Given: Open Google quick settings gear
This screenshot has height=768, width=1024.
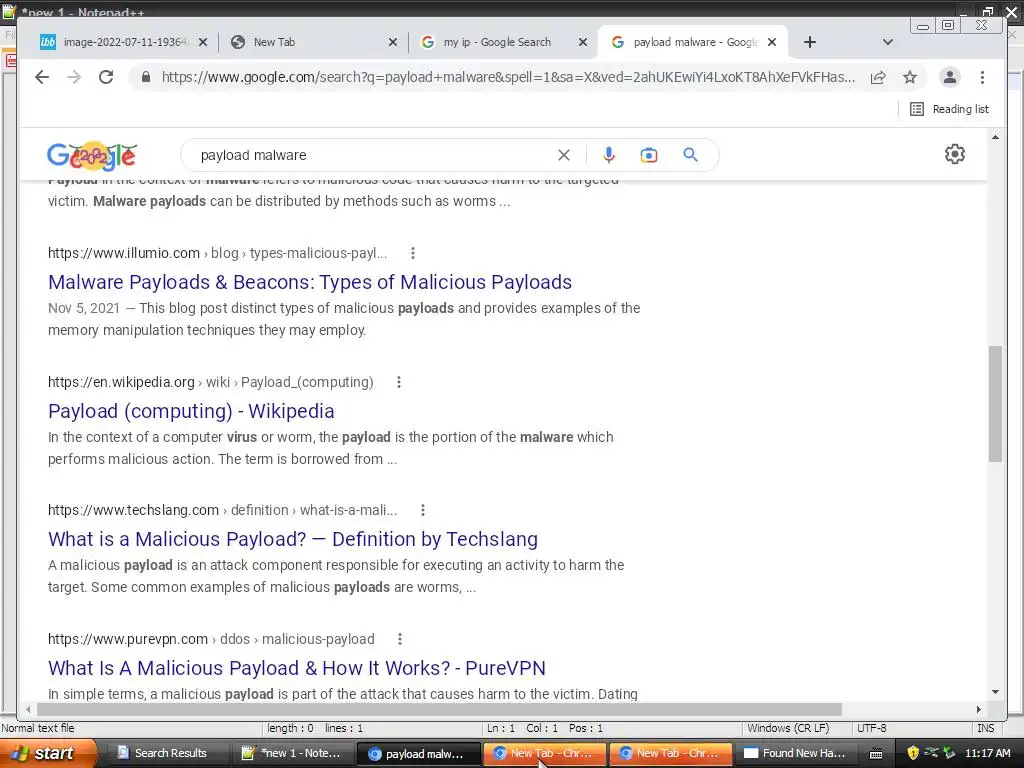Looking at the screenshot, I should (955, 154).
